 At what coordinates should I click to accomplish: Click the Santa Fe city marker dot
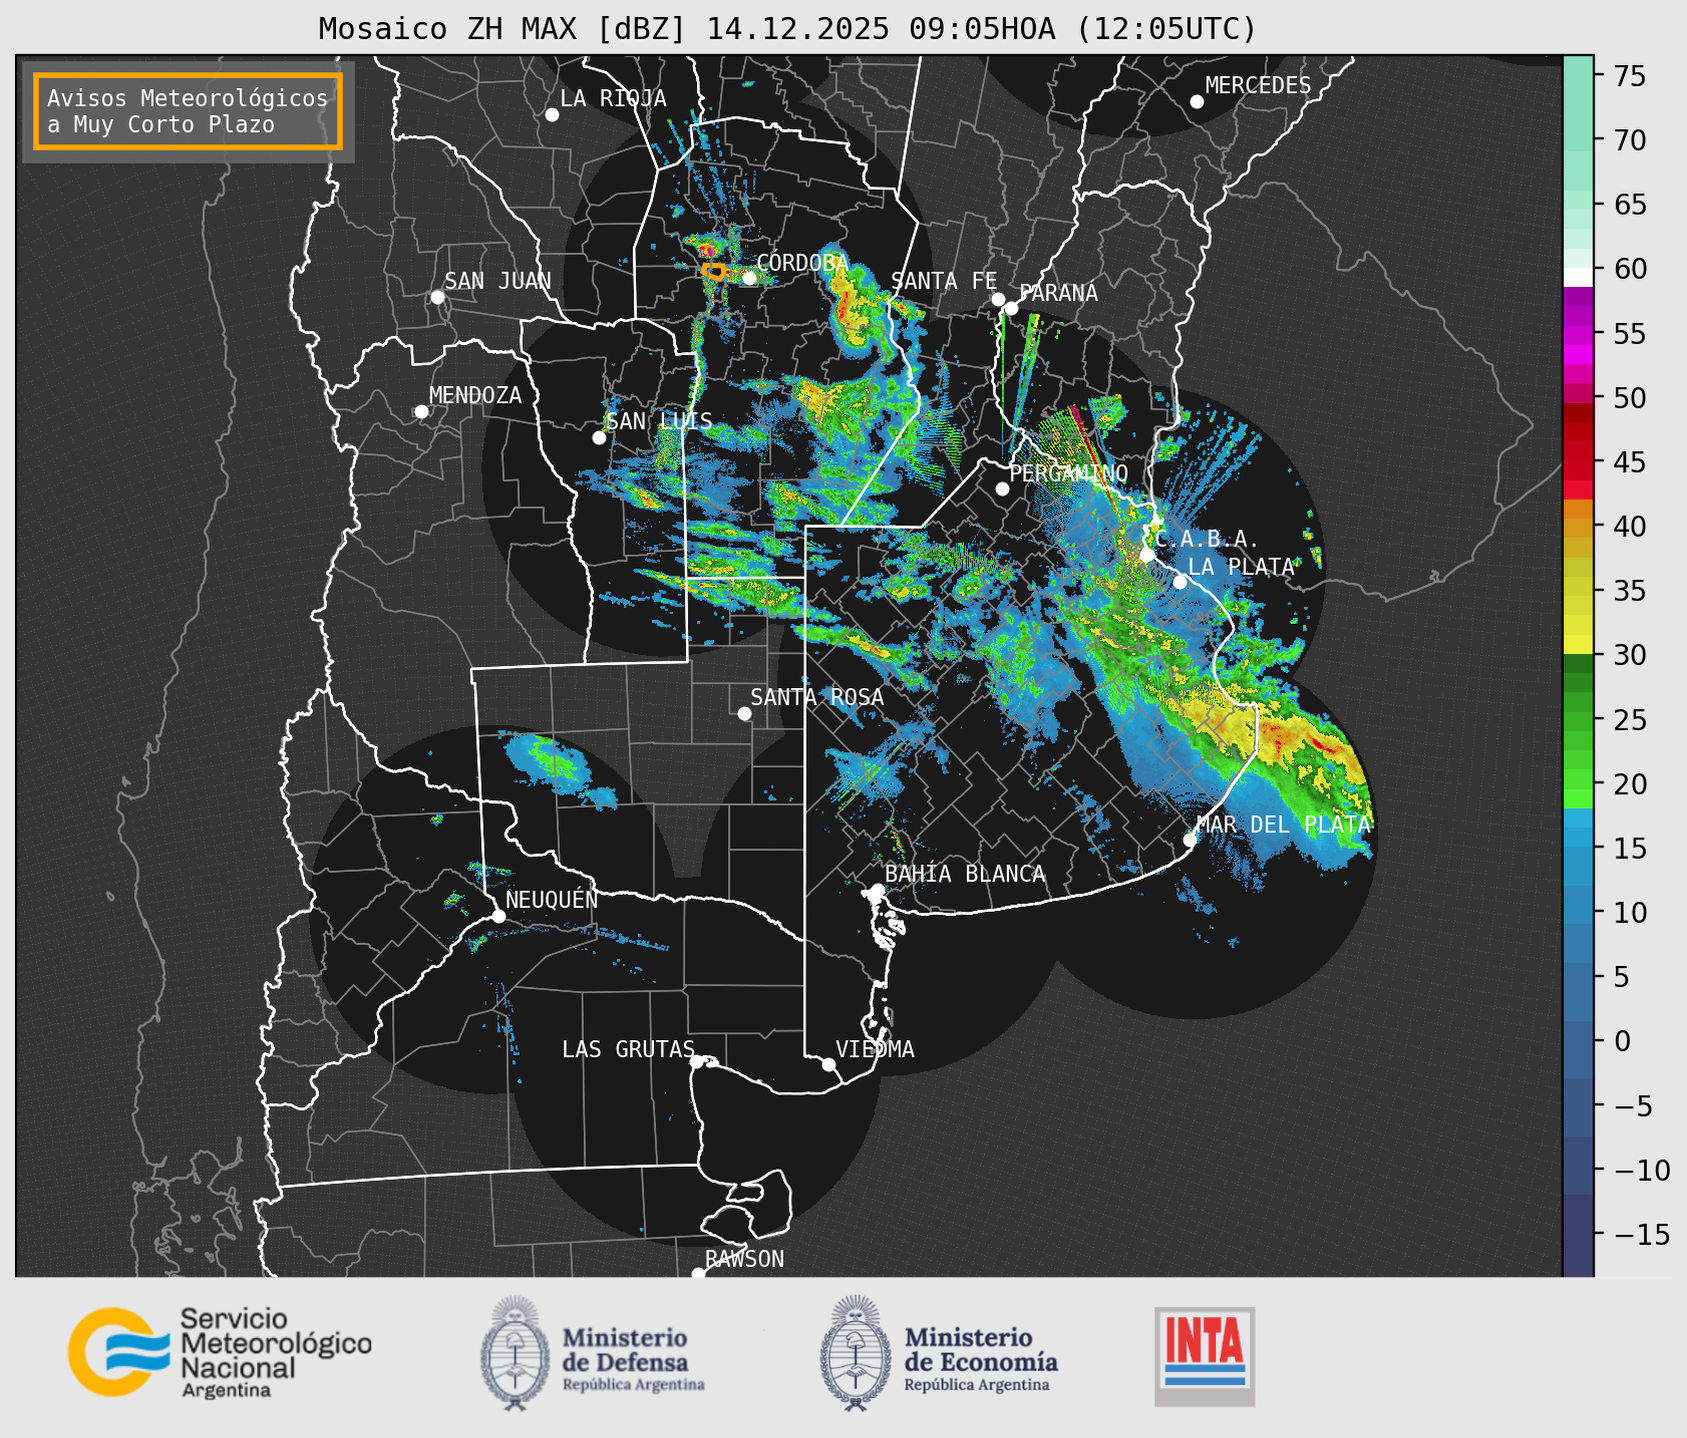click(998, 299)
